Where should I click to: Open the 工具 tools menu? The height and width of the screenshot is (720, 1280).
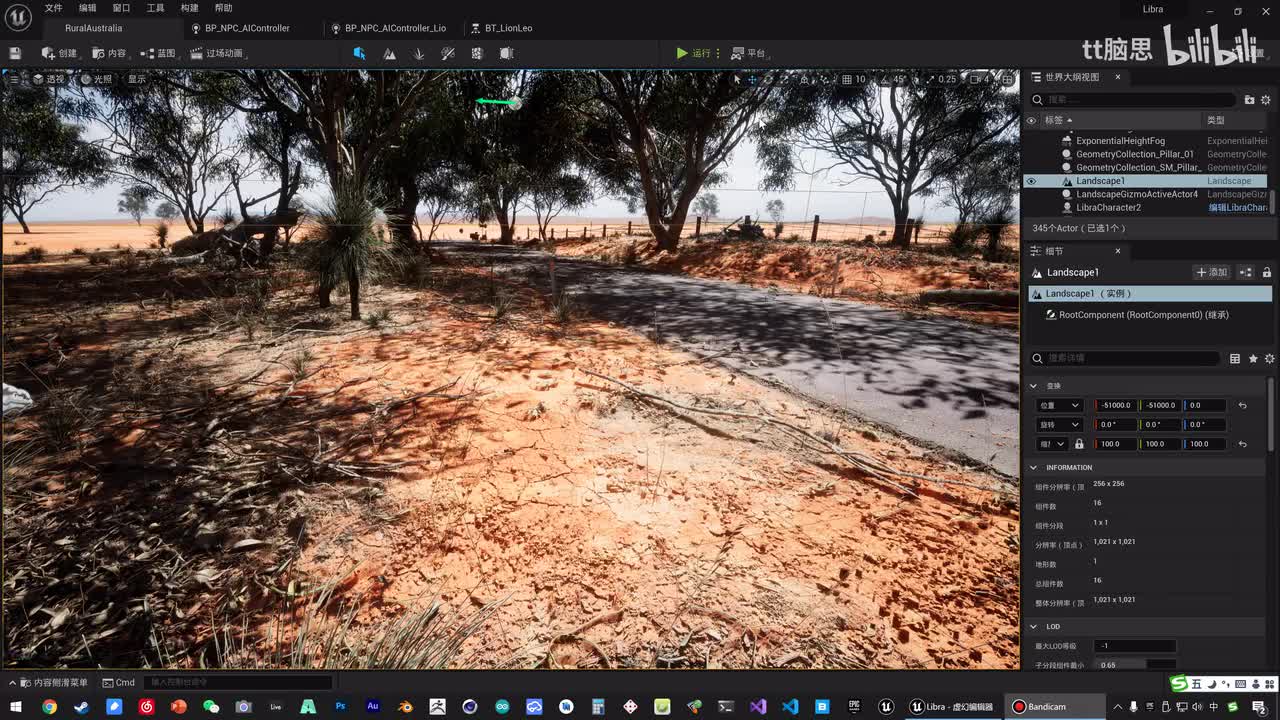(x=155, y=8)
